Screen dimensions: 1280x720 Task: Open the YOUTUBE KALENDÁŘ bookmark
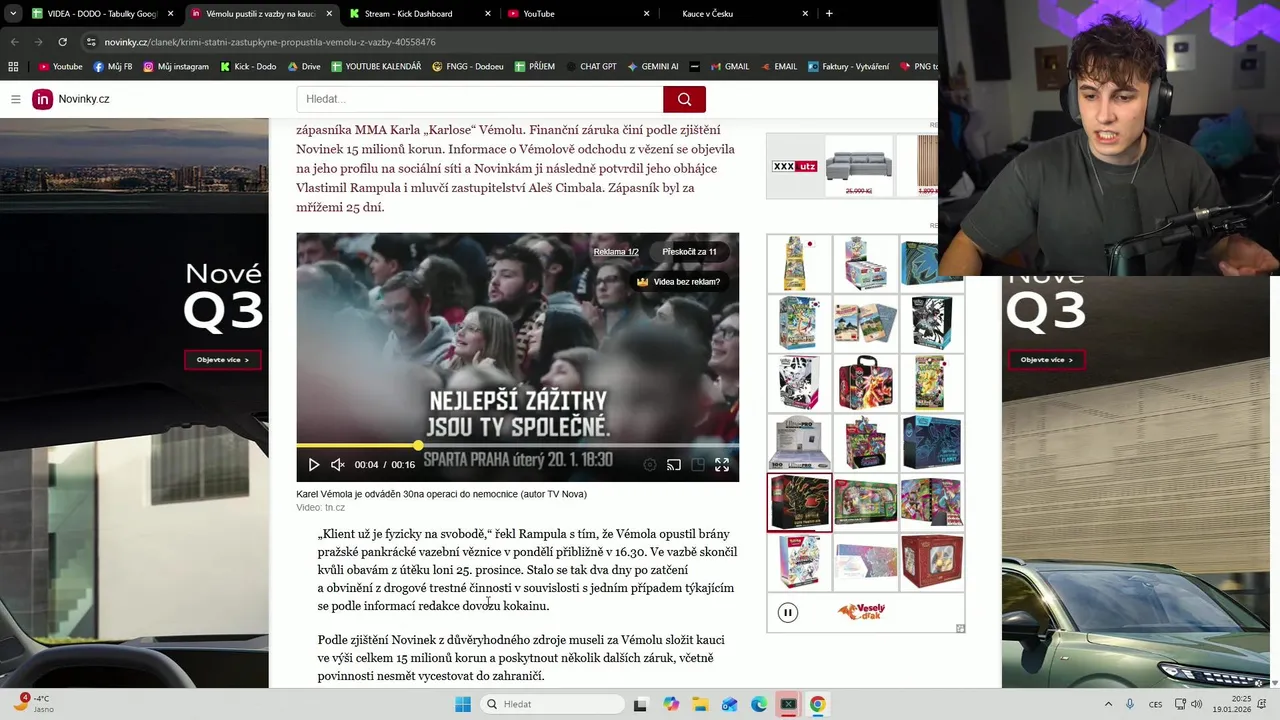pos(376,67)
